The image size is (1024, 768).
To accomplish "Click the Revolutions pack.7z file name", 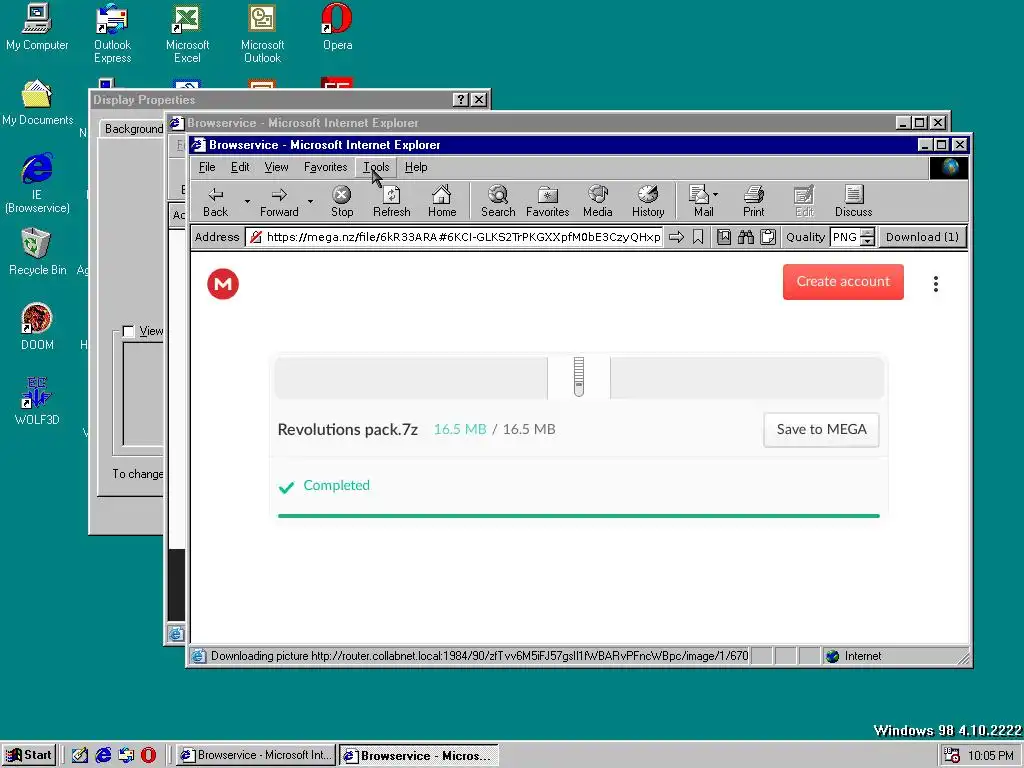I will pos(347,430).
